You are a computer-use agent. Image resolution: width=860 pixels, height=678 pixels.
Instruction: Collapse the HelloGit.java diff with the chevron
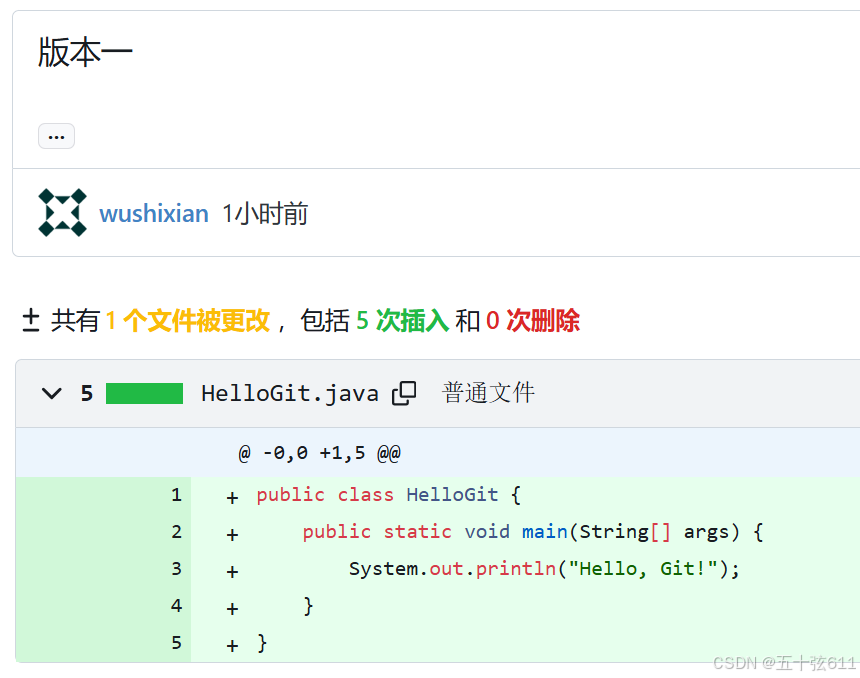click(51, 393)
